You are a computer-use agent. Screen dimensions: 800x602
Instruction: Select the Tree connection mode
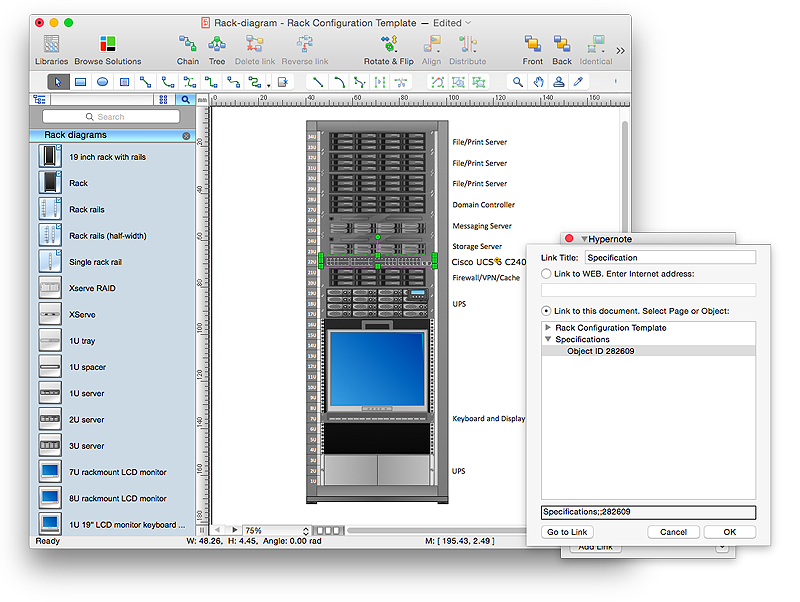point(217,47)
